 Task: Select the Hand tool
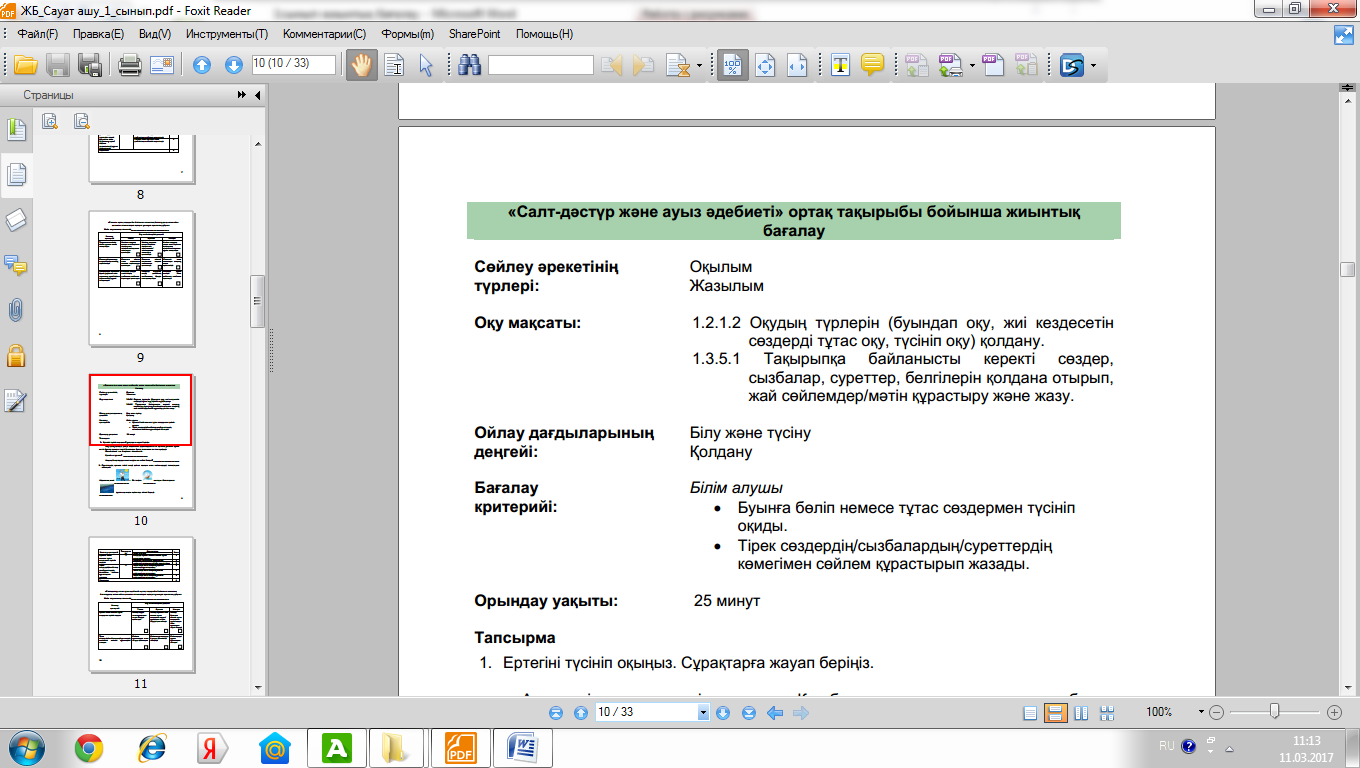point(361,66)
